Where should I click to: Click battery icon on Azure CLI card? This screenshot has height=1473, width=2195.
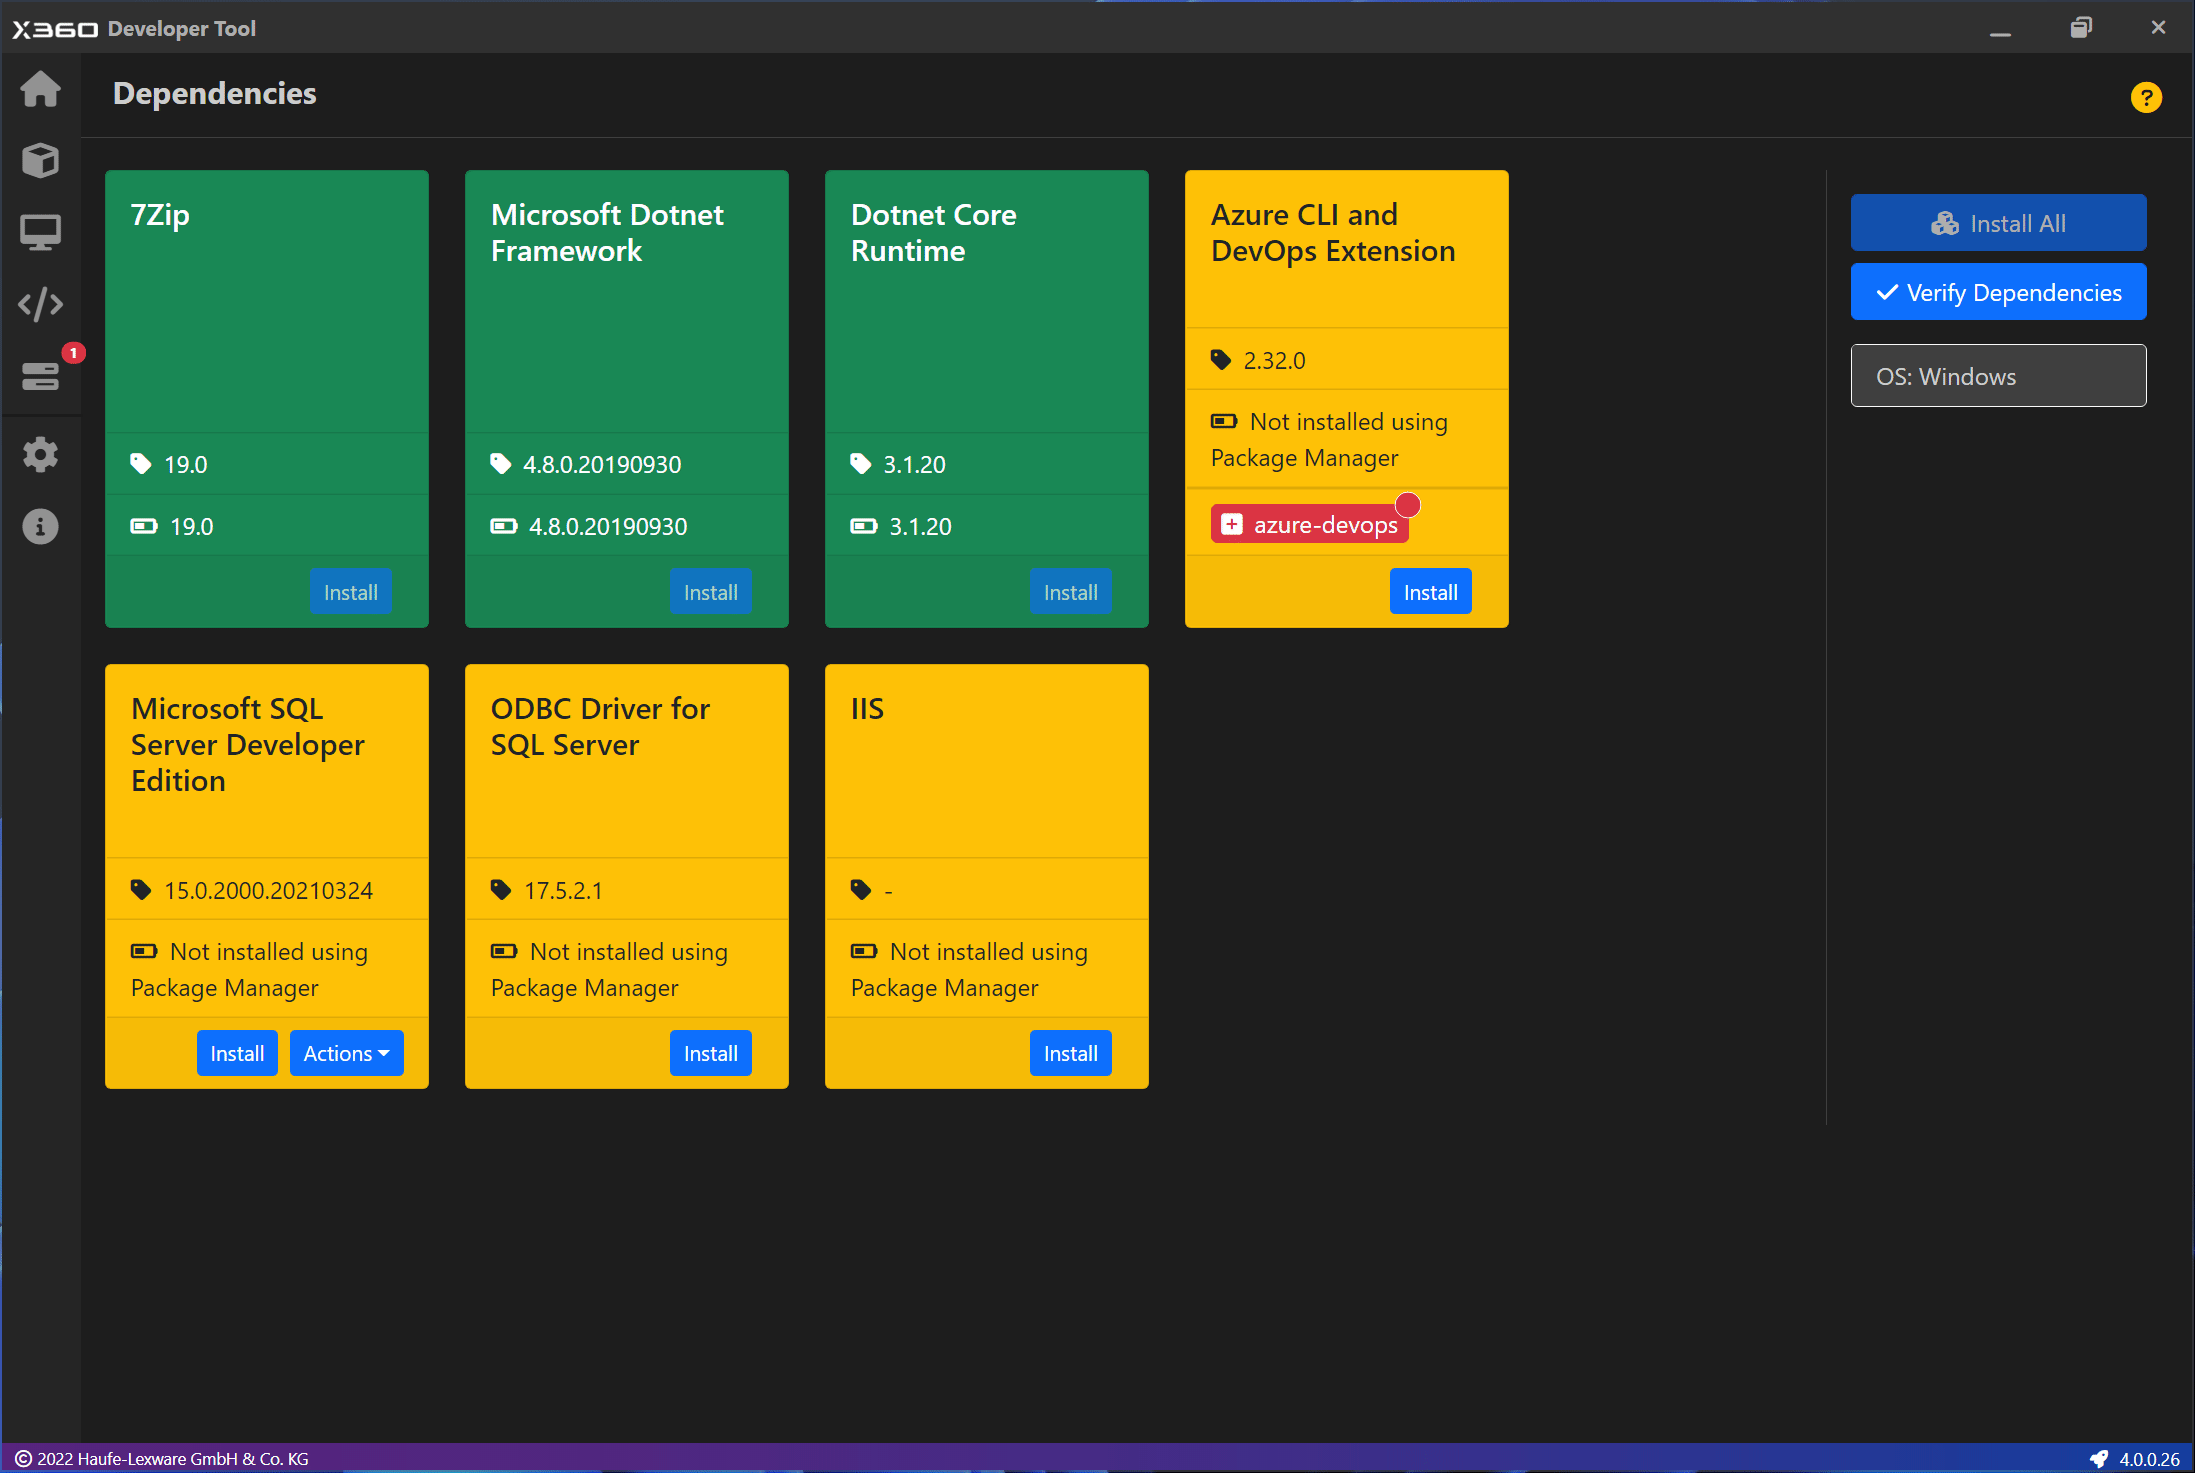[x=1224, y=420]
